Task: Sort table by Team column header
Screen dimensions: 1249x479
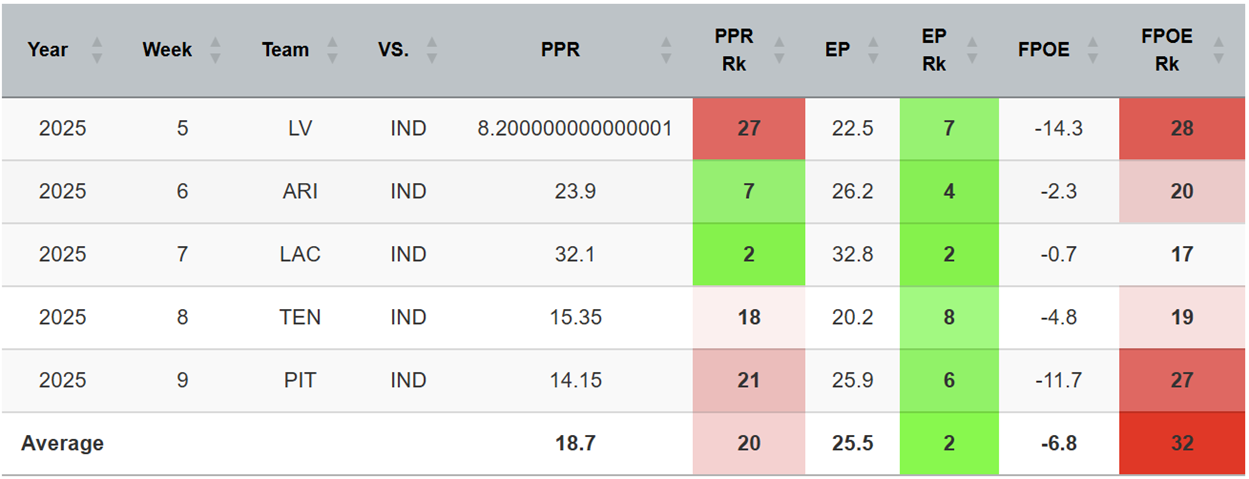Action: pos(285,50)
